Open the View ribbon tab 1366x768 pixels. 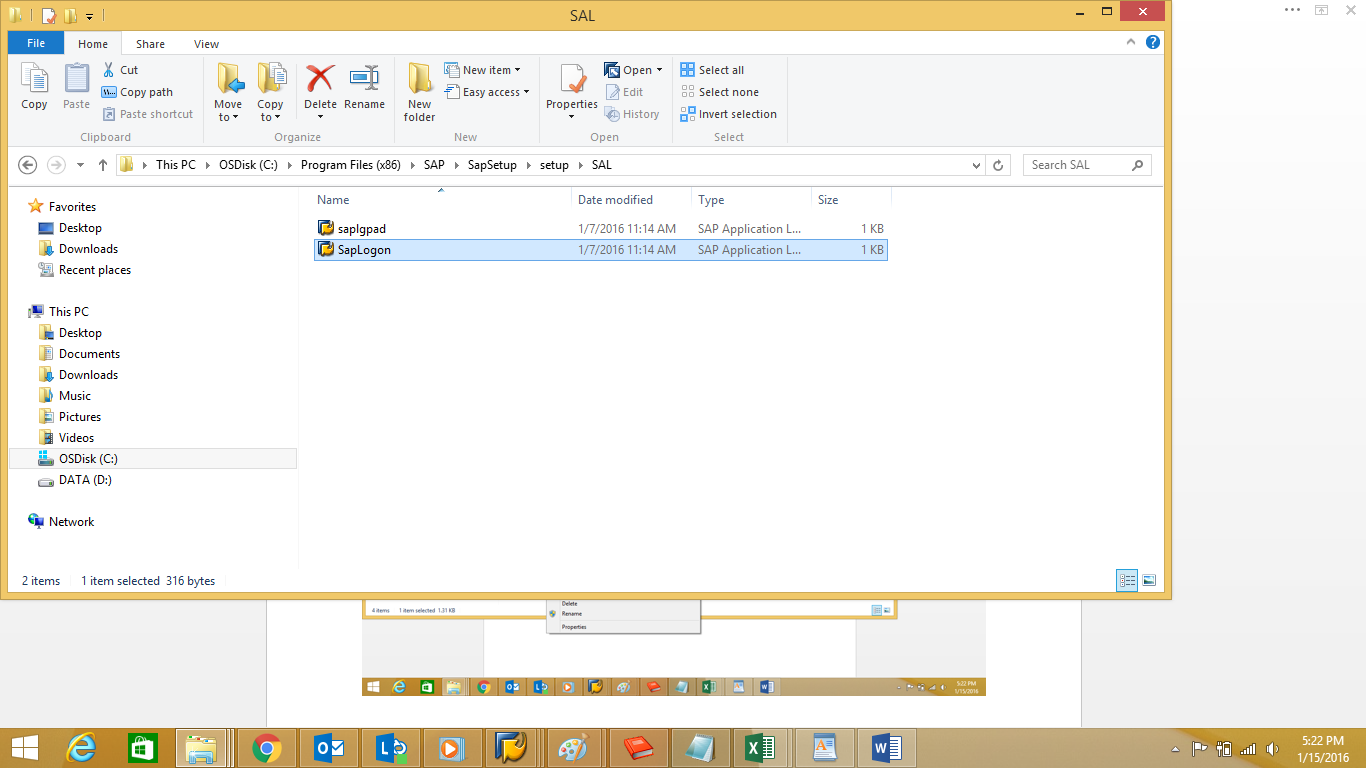(206, 44)
